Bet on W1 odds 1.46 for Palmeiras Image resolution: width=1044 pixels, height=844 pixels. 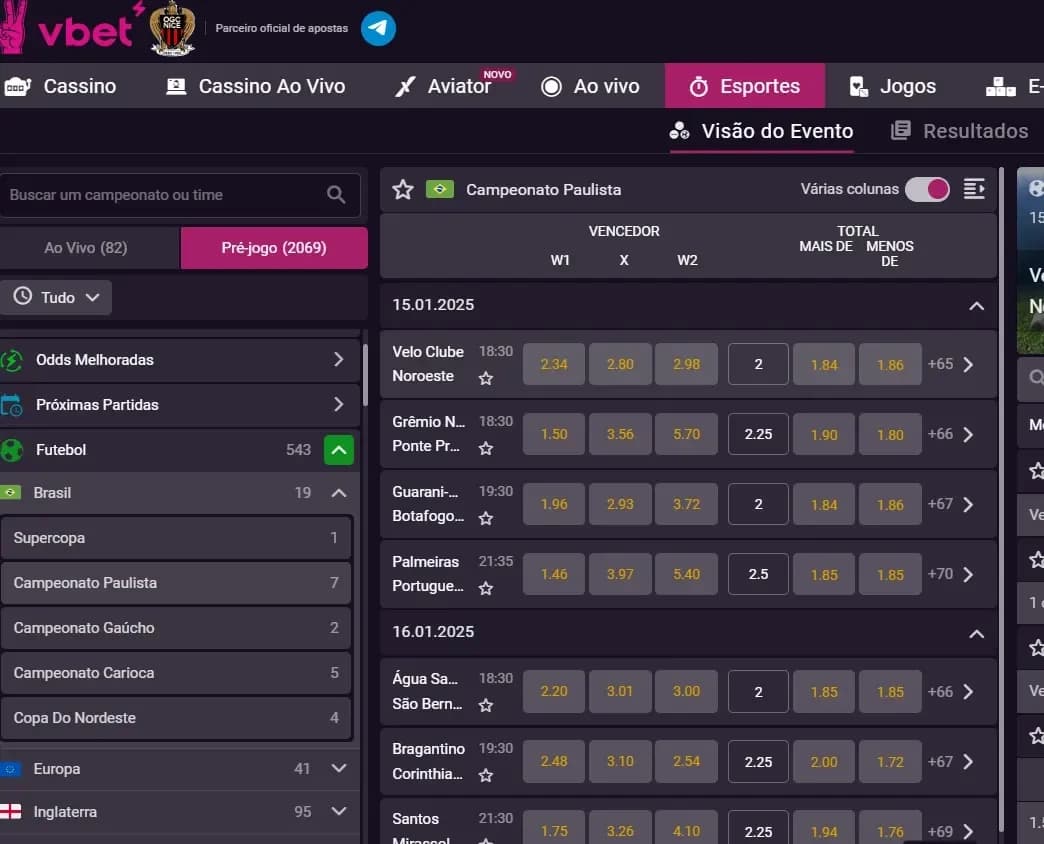click(554, 574)
